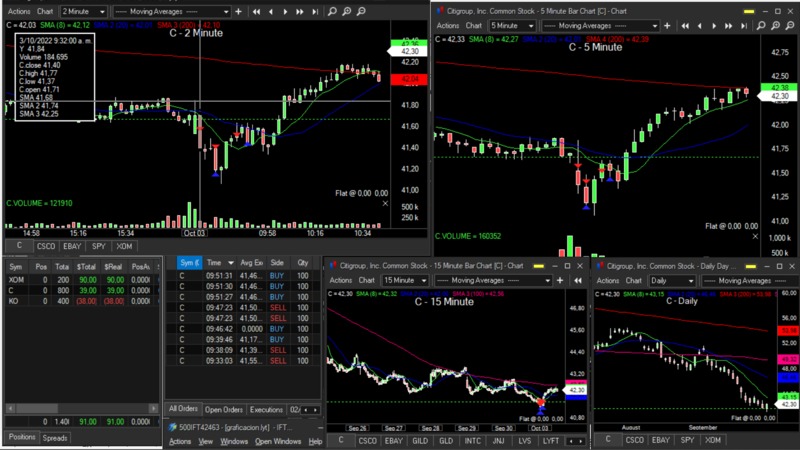Image resolution: width=800 pixels, height=450 pixels.
Task: Select the XOM row in positions table
Action: pyautogui.click(x=16, y=280)
